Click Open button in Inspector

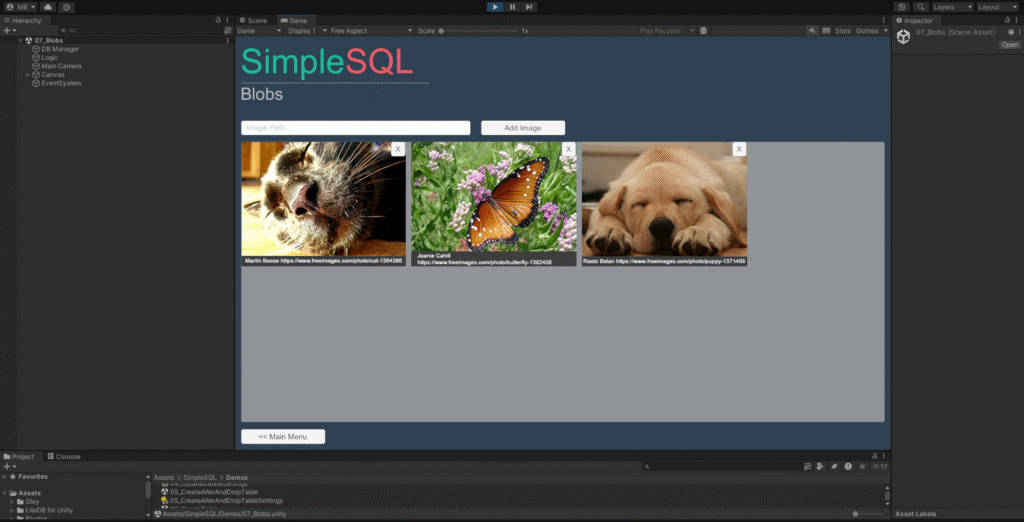pos(1010,45)
